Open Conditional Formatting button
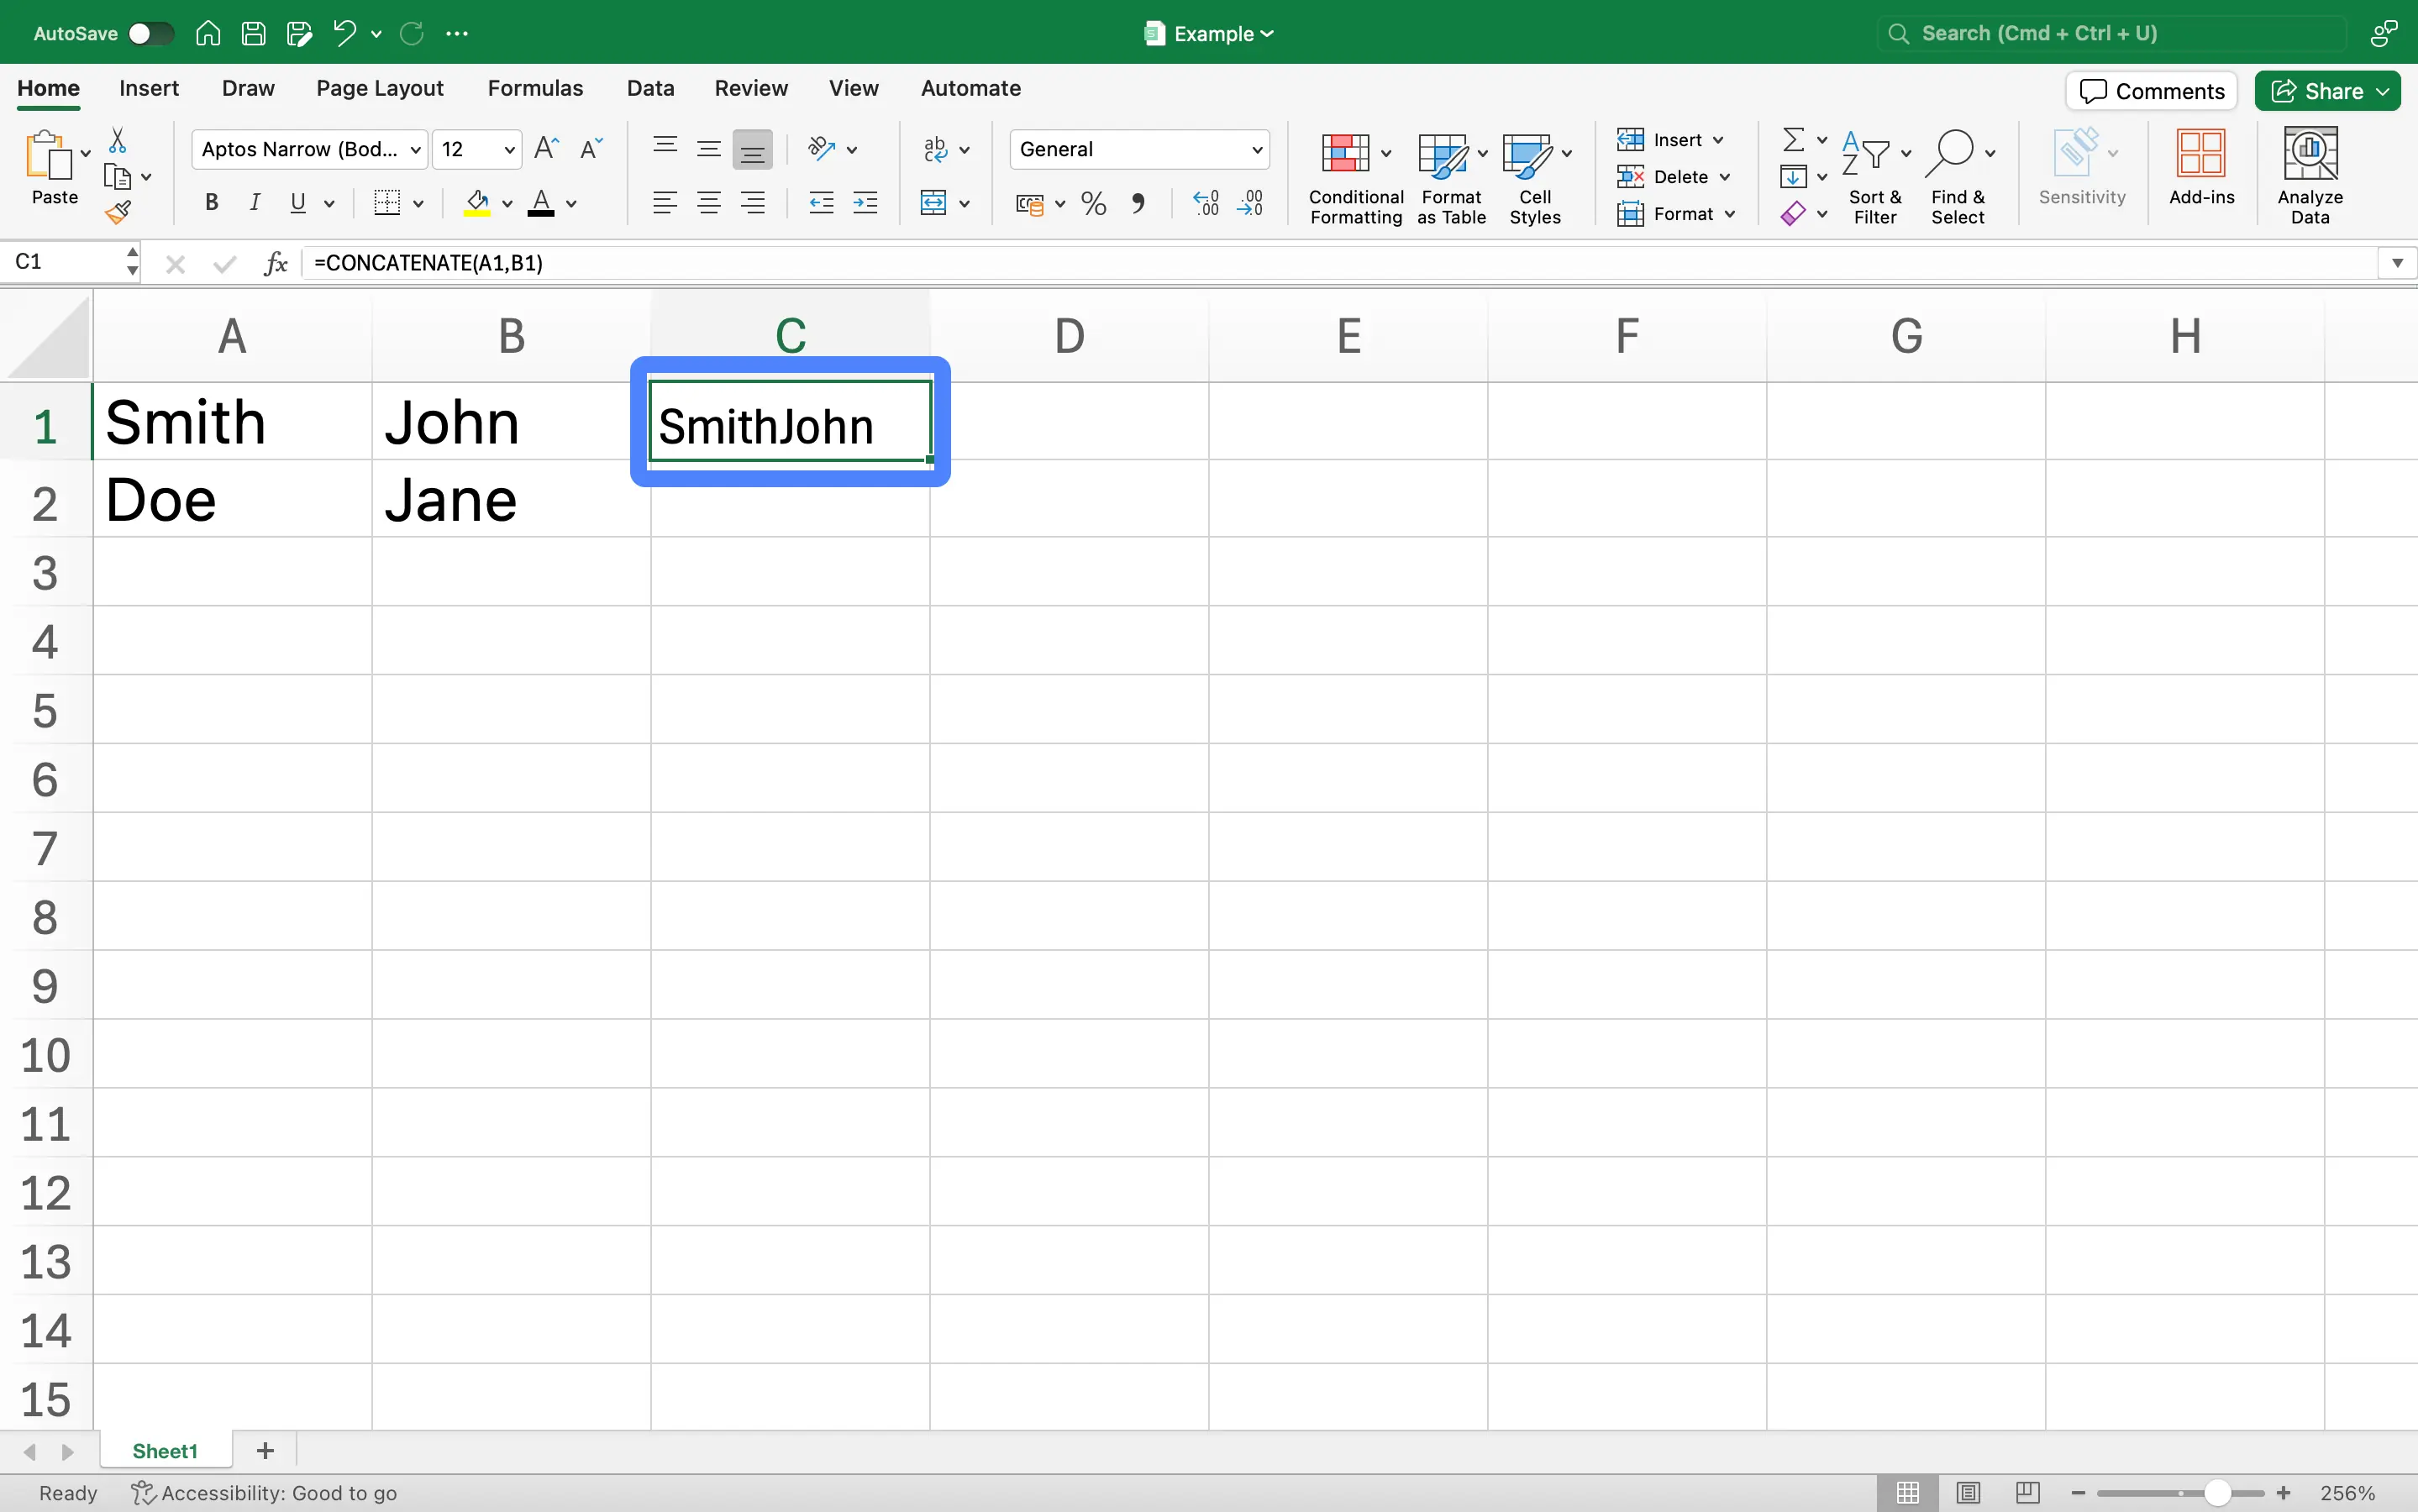 (x=1355, y=178)
